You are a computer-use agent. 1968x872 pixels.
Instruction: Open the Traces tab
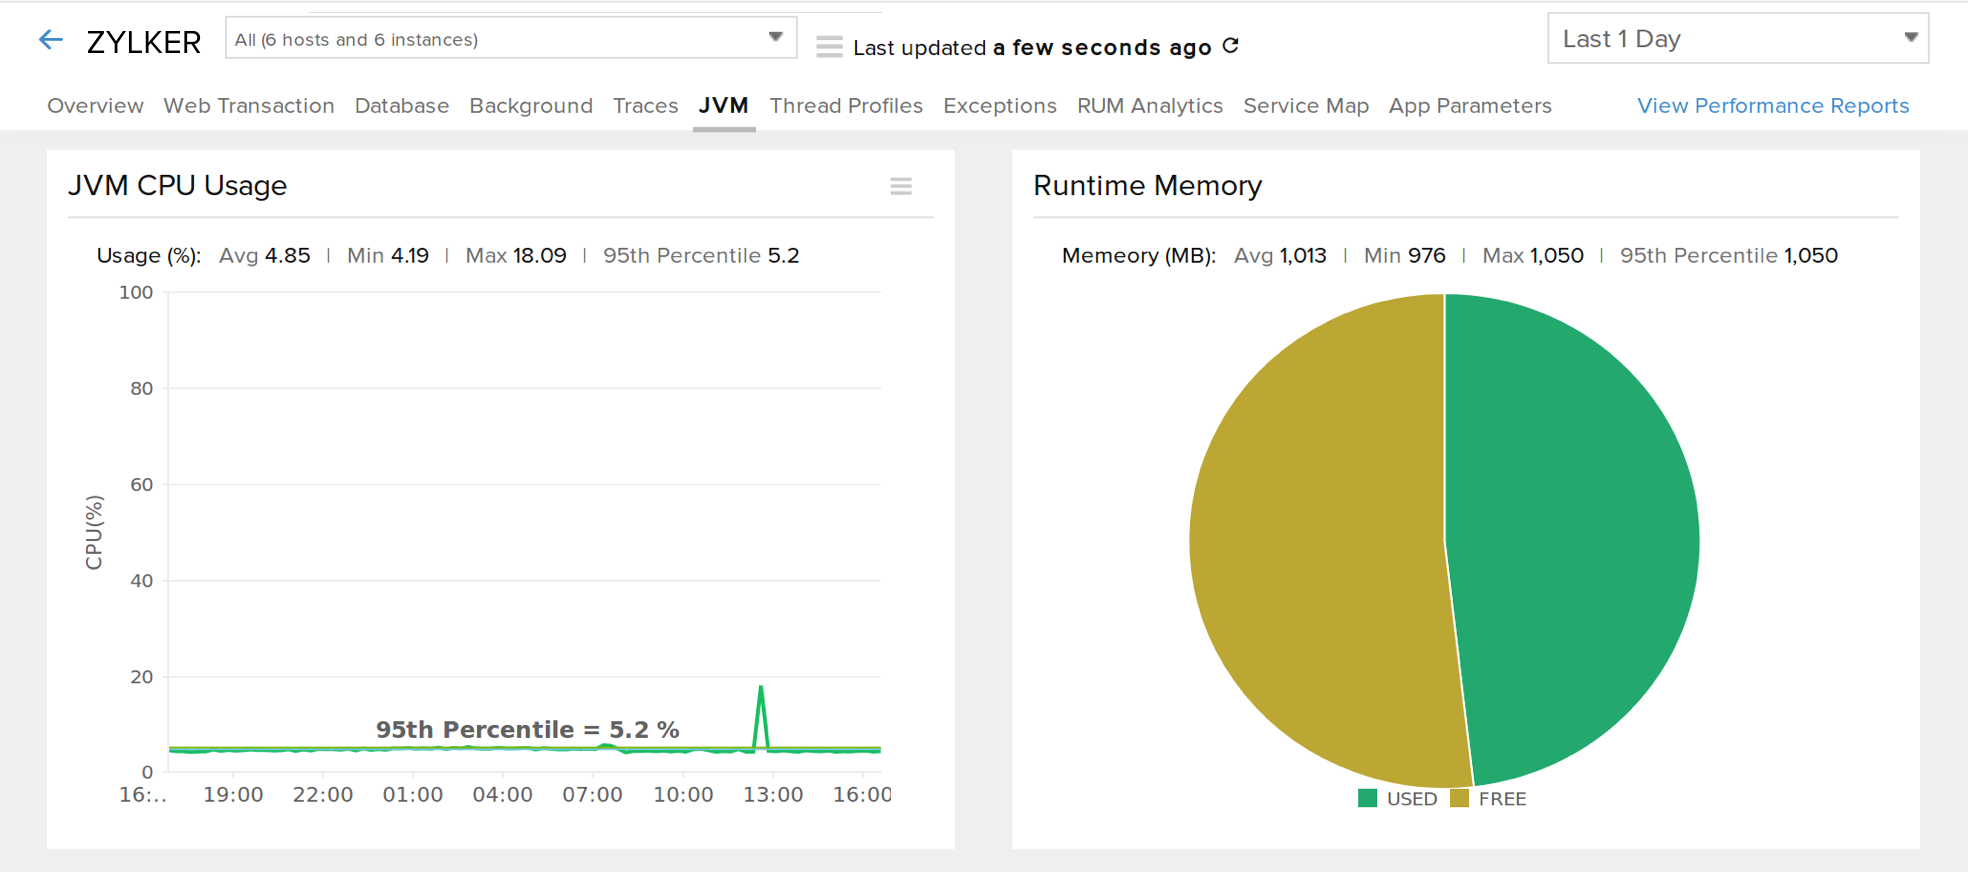pos(645,106)
